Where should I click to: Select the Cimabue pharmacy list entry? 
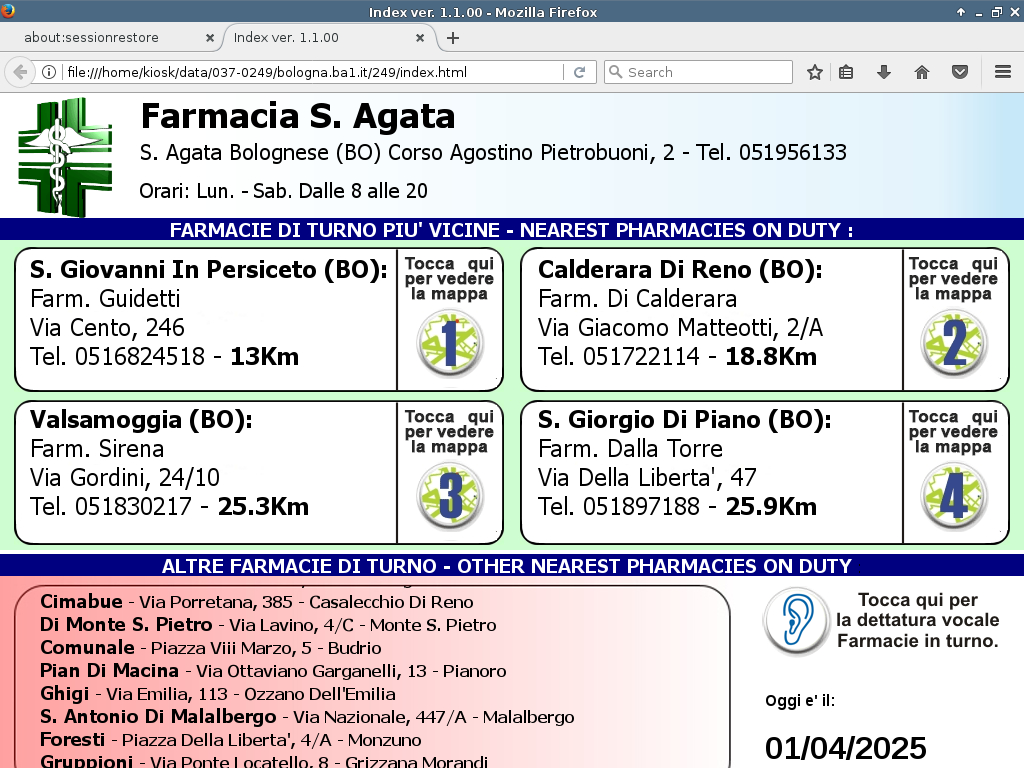[x=256, y=602]
